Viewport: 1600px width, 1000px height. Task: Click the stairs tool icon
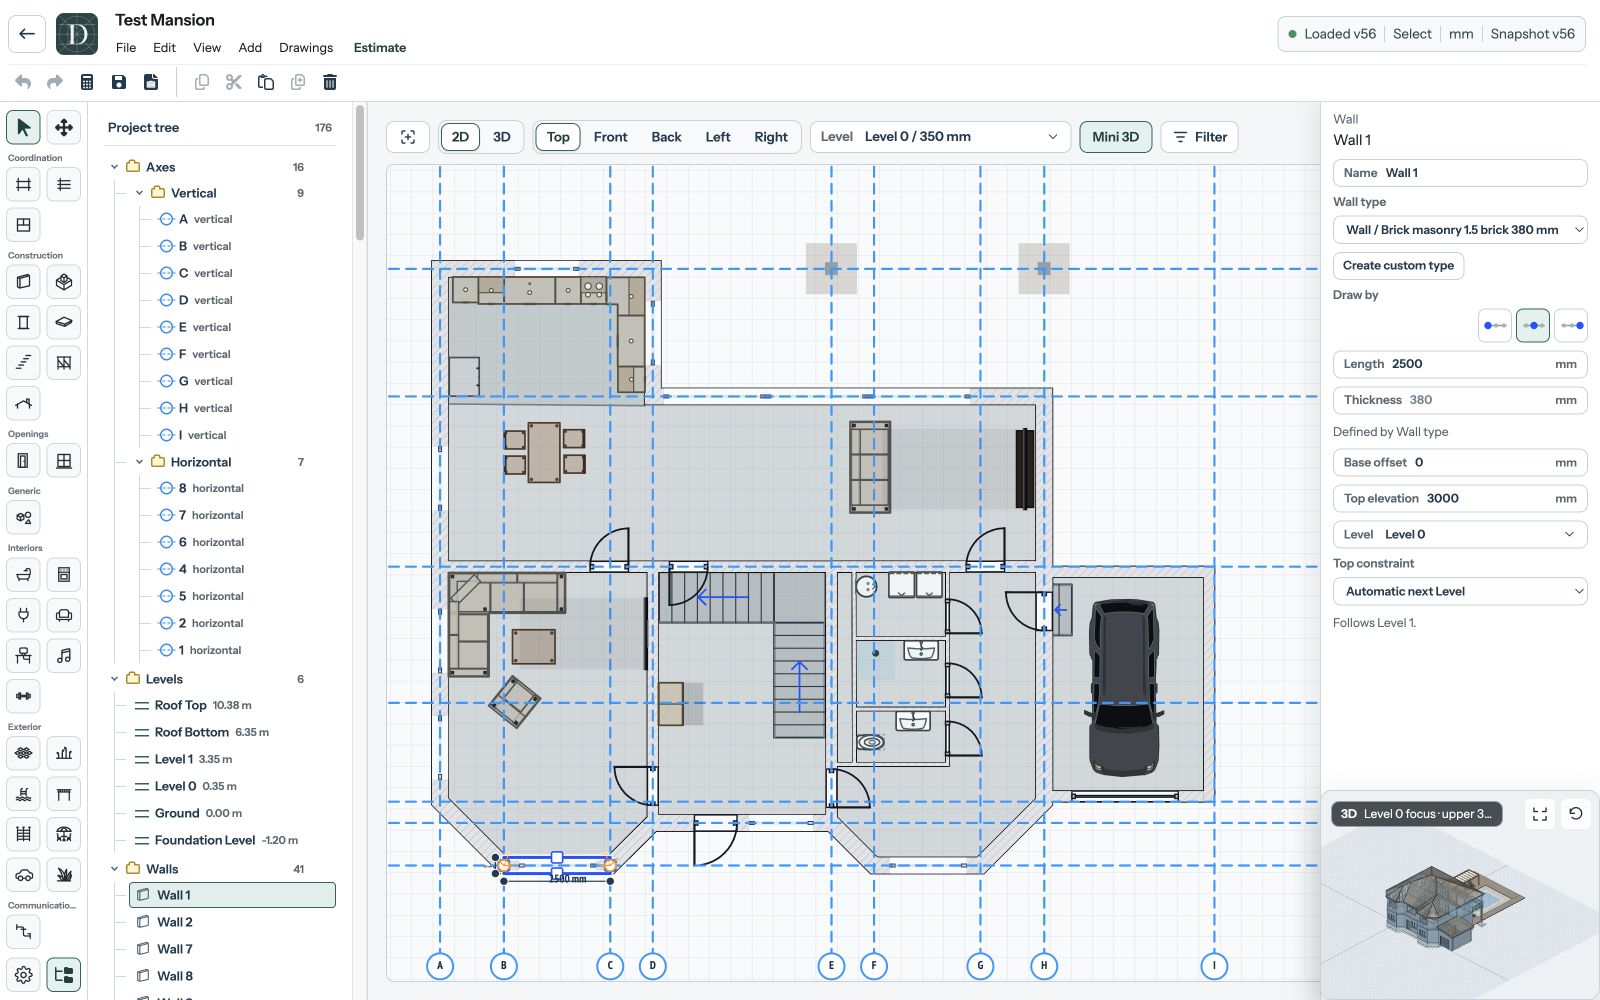24,363
